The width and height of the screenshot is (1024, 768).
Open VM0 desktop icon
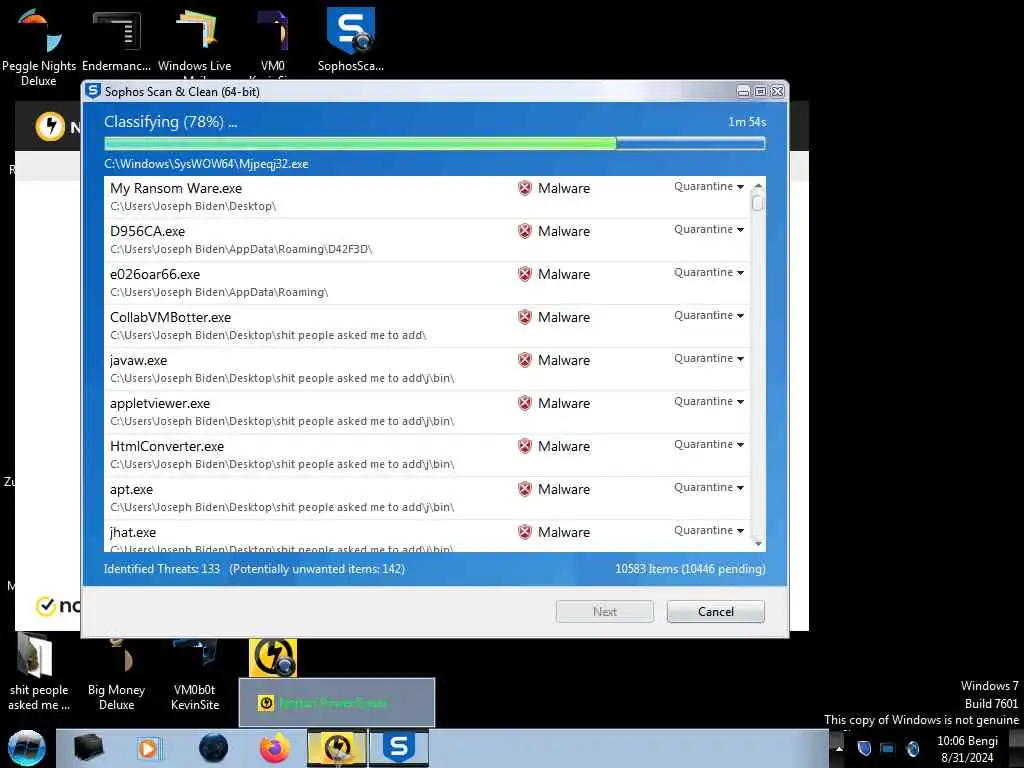click(273, 40)
